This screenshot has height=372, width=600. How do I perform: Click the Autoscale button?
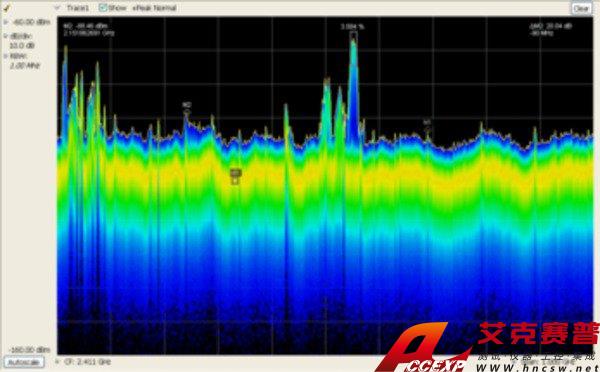24,362
